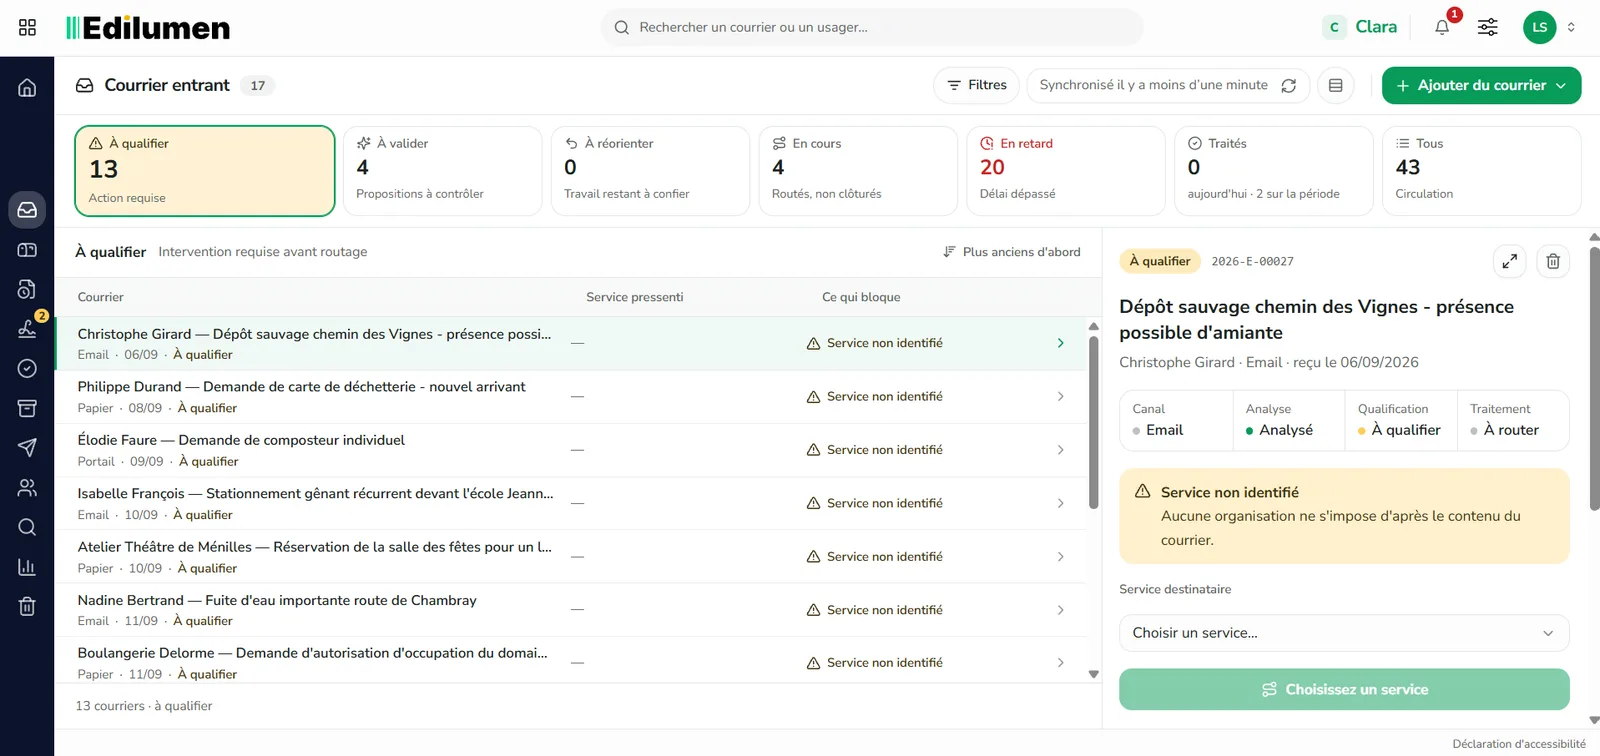Open Déclaration d'accessibilité link
This screenshot has height=756, width=1600.
(1519, 744)
